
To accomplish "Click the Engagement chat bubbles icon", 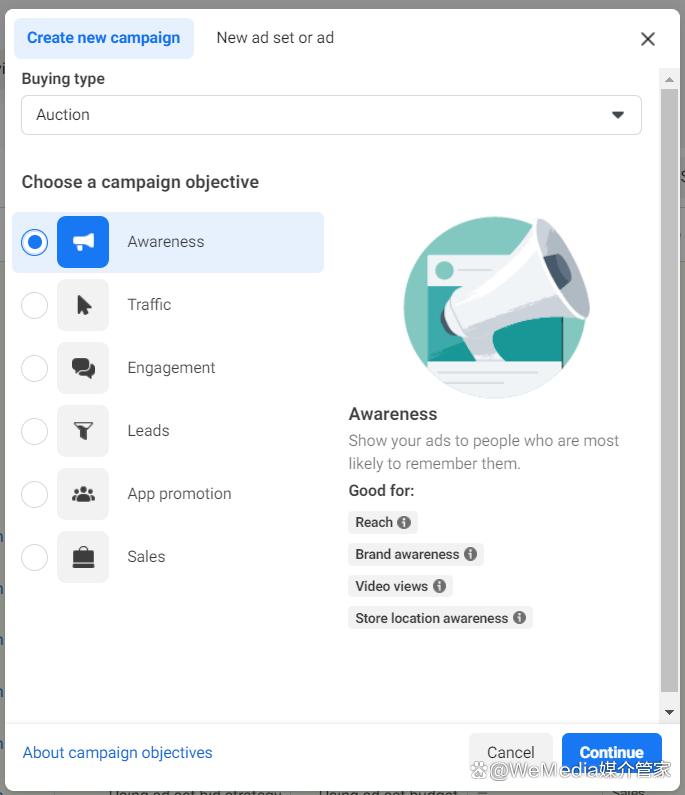I will (x=83, y=368).
